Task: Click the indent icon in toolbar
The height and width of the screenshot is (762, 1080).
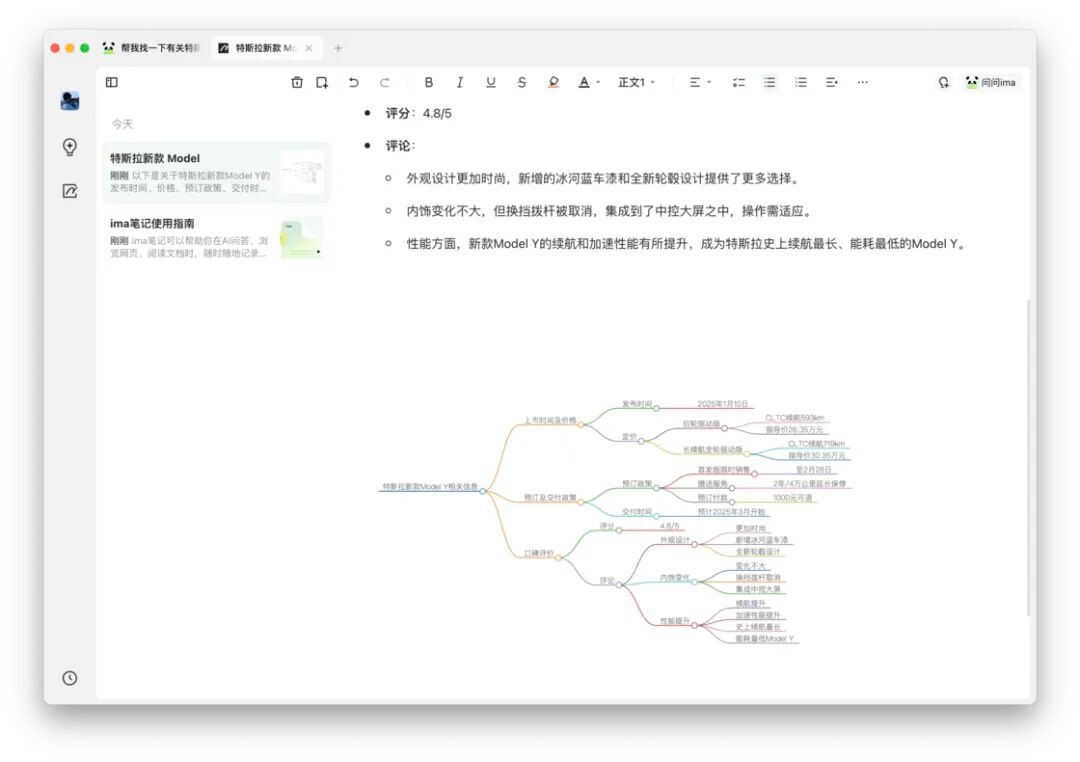Action: 831,82
